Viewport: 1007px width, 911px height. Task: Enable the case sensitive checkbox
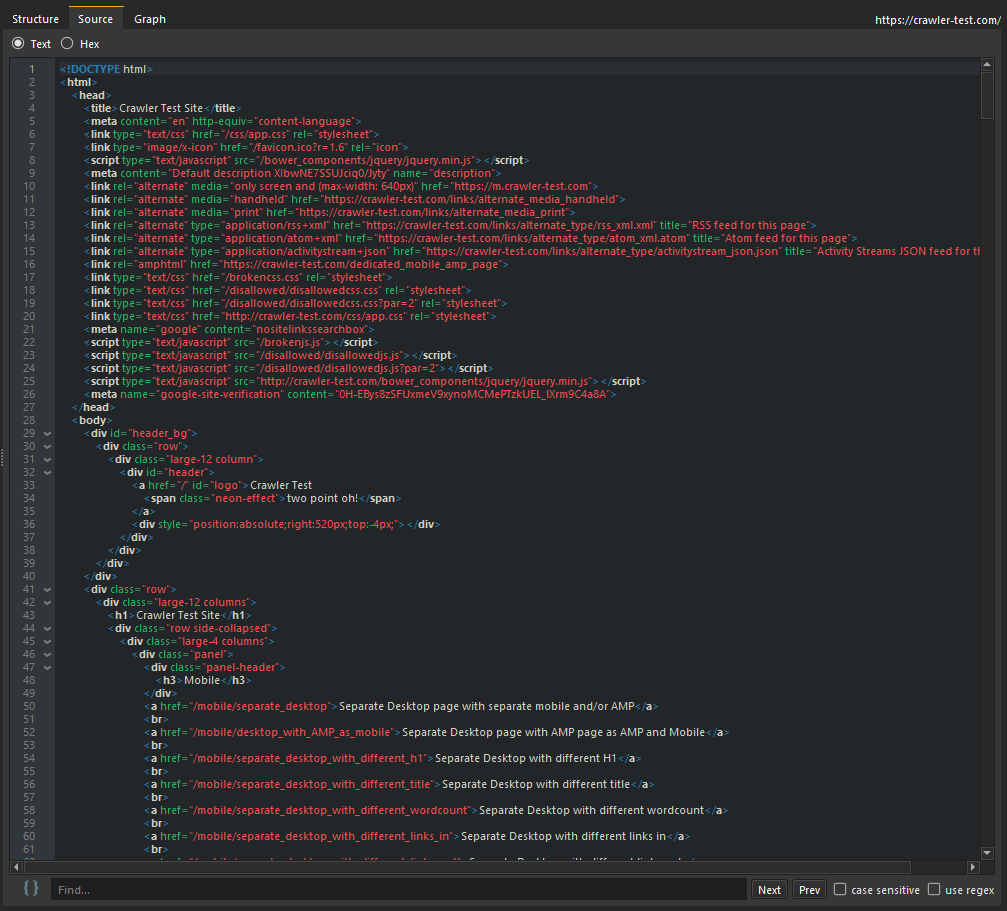click(x=840, y=889)
